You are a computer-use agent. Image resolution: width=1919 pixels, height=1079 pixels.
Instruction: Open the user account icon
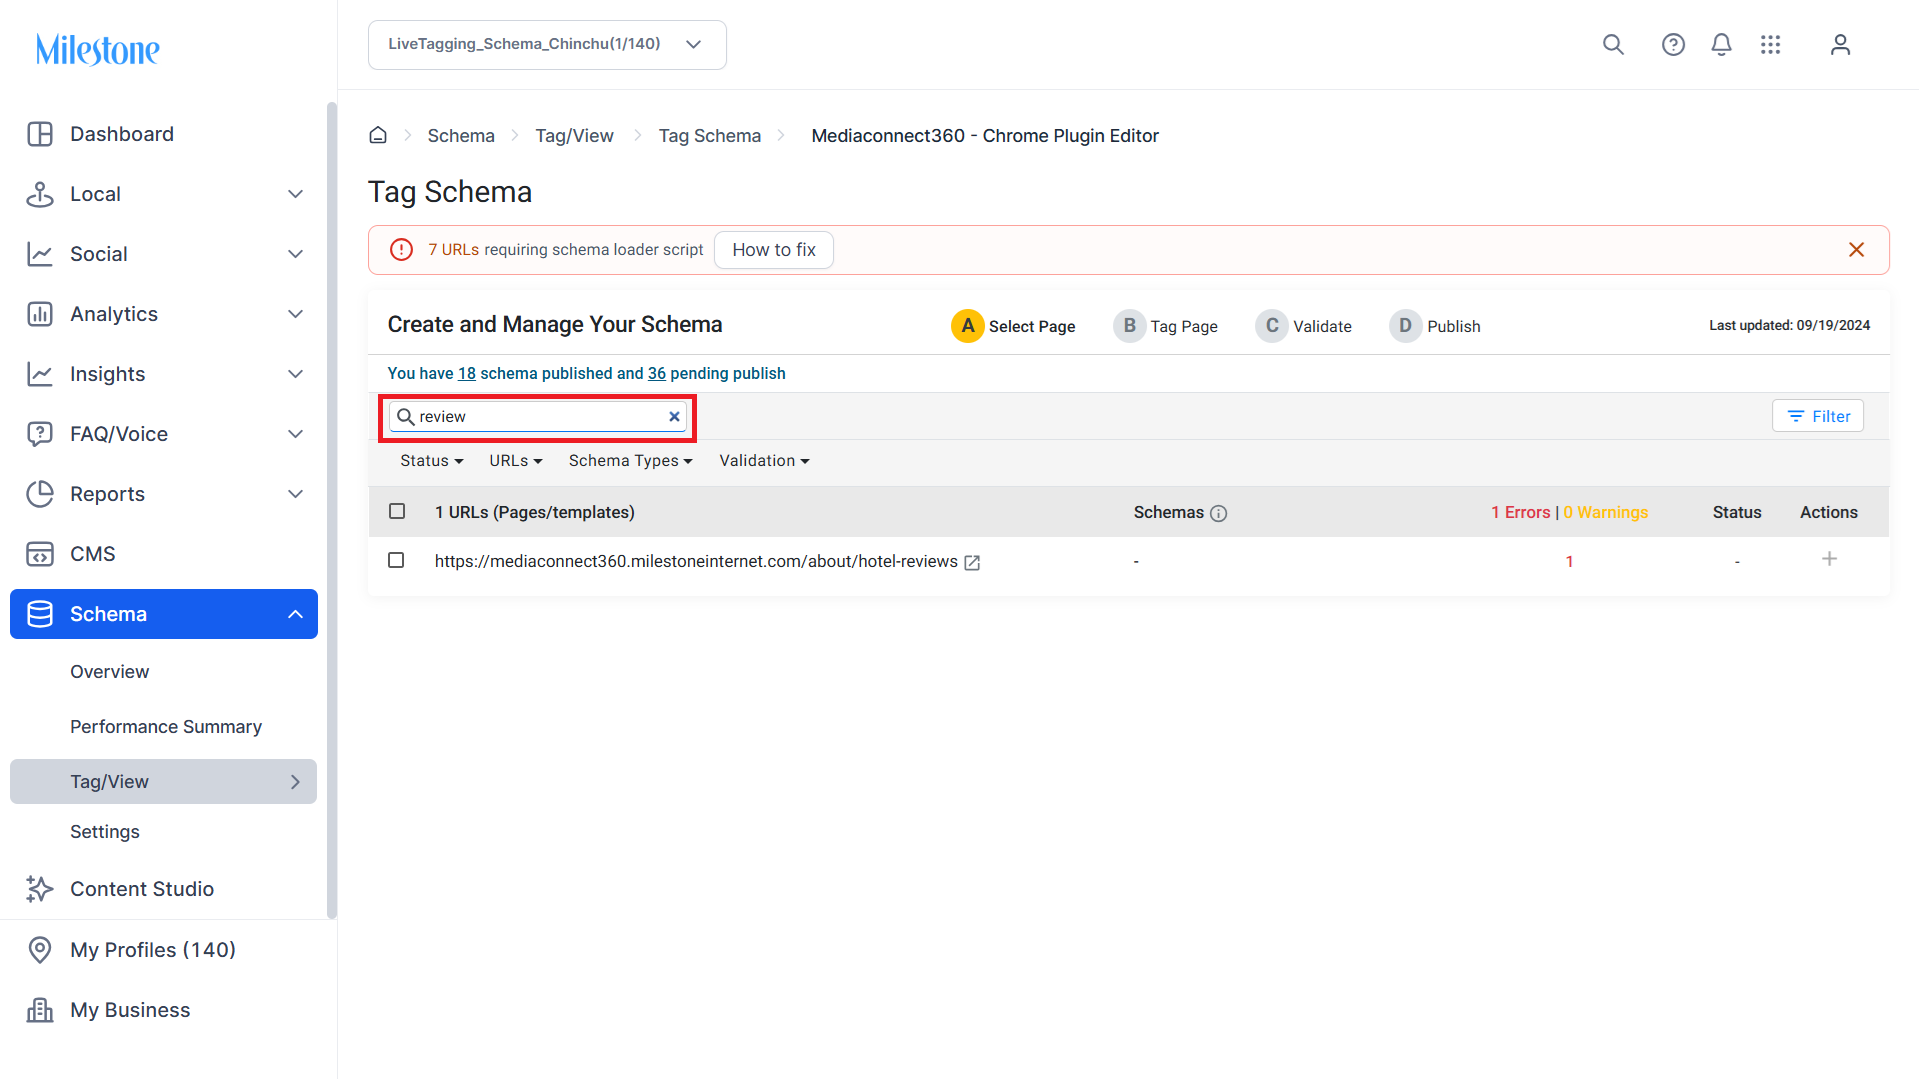[x=1840, y=45]
